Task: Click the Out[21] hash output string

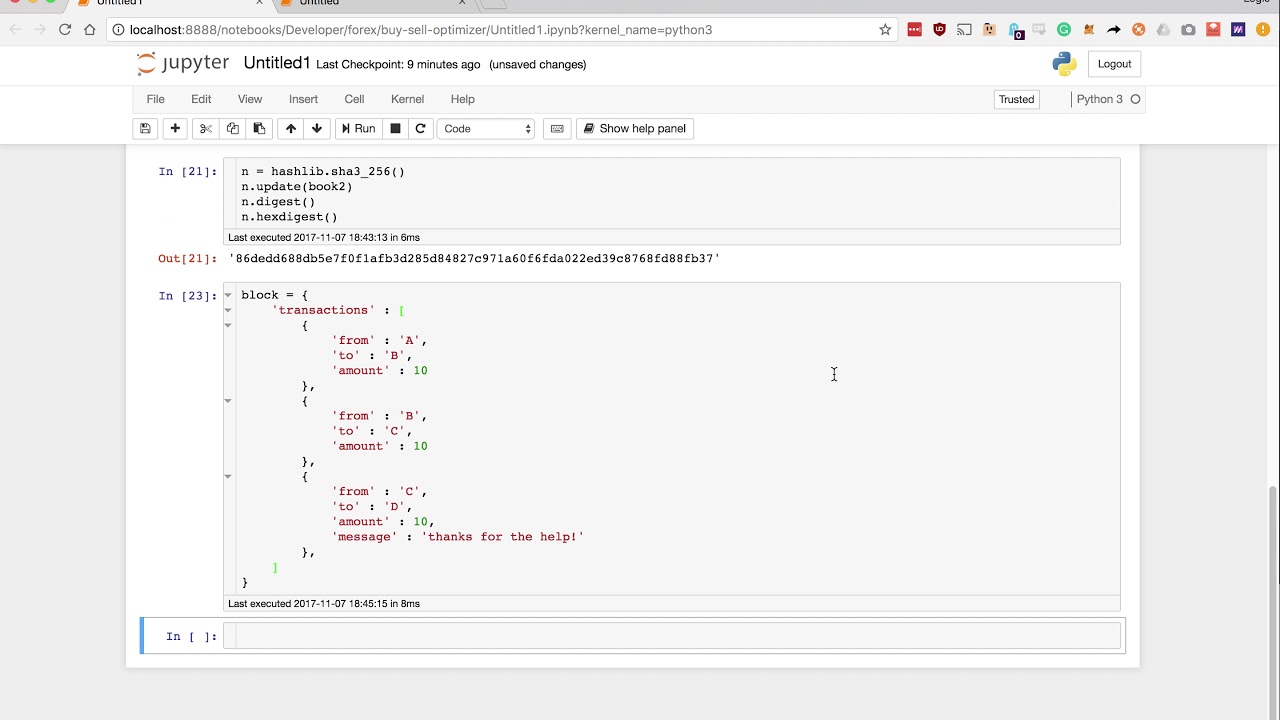Action: click(x=474, y=258)
